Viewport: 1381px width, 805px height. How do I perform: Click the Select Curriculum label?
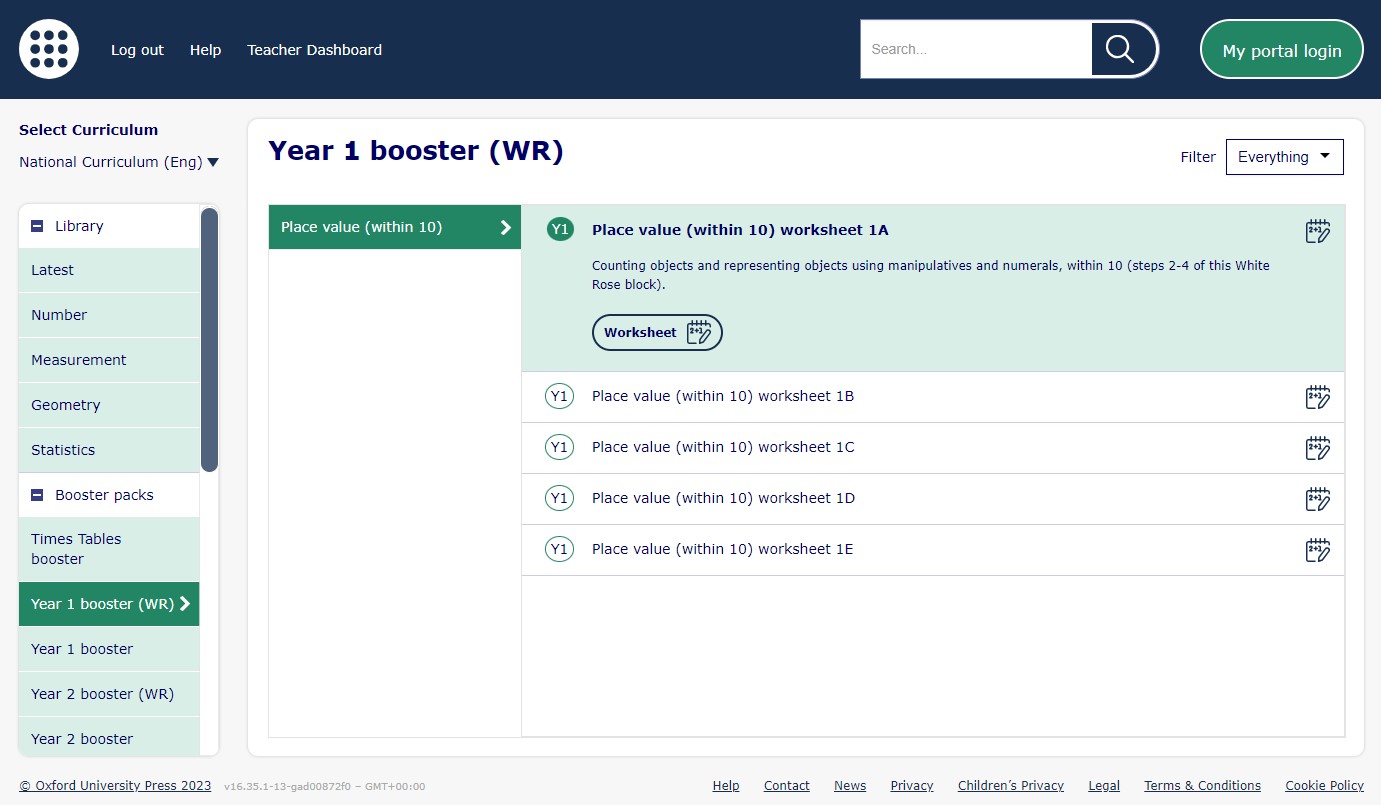88,130
